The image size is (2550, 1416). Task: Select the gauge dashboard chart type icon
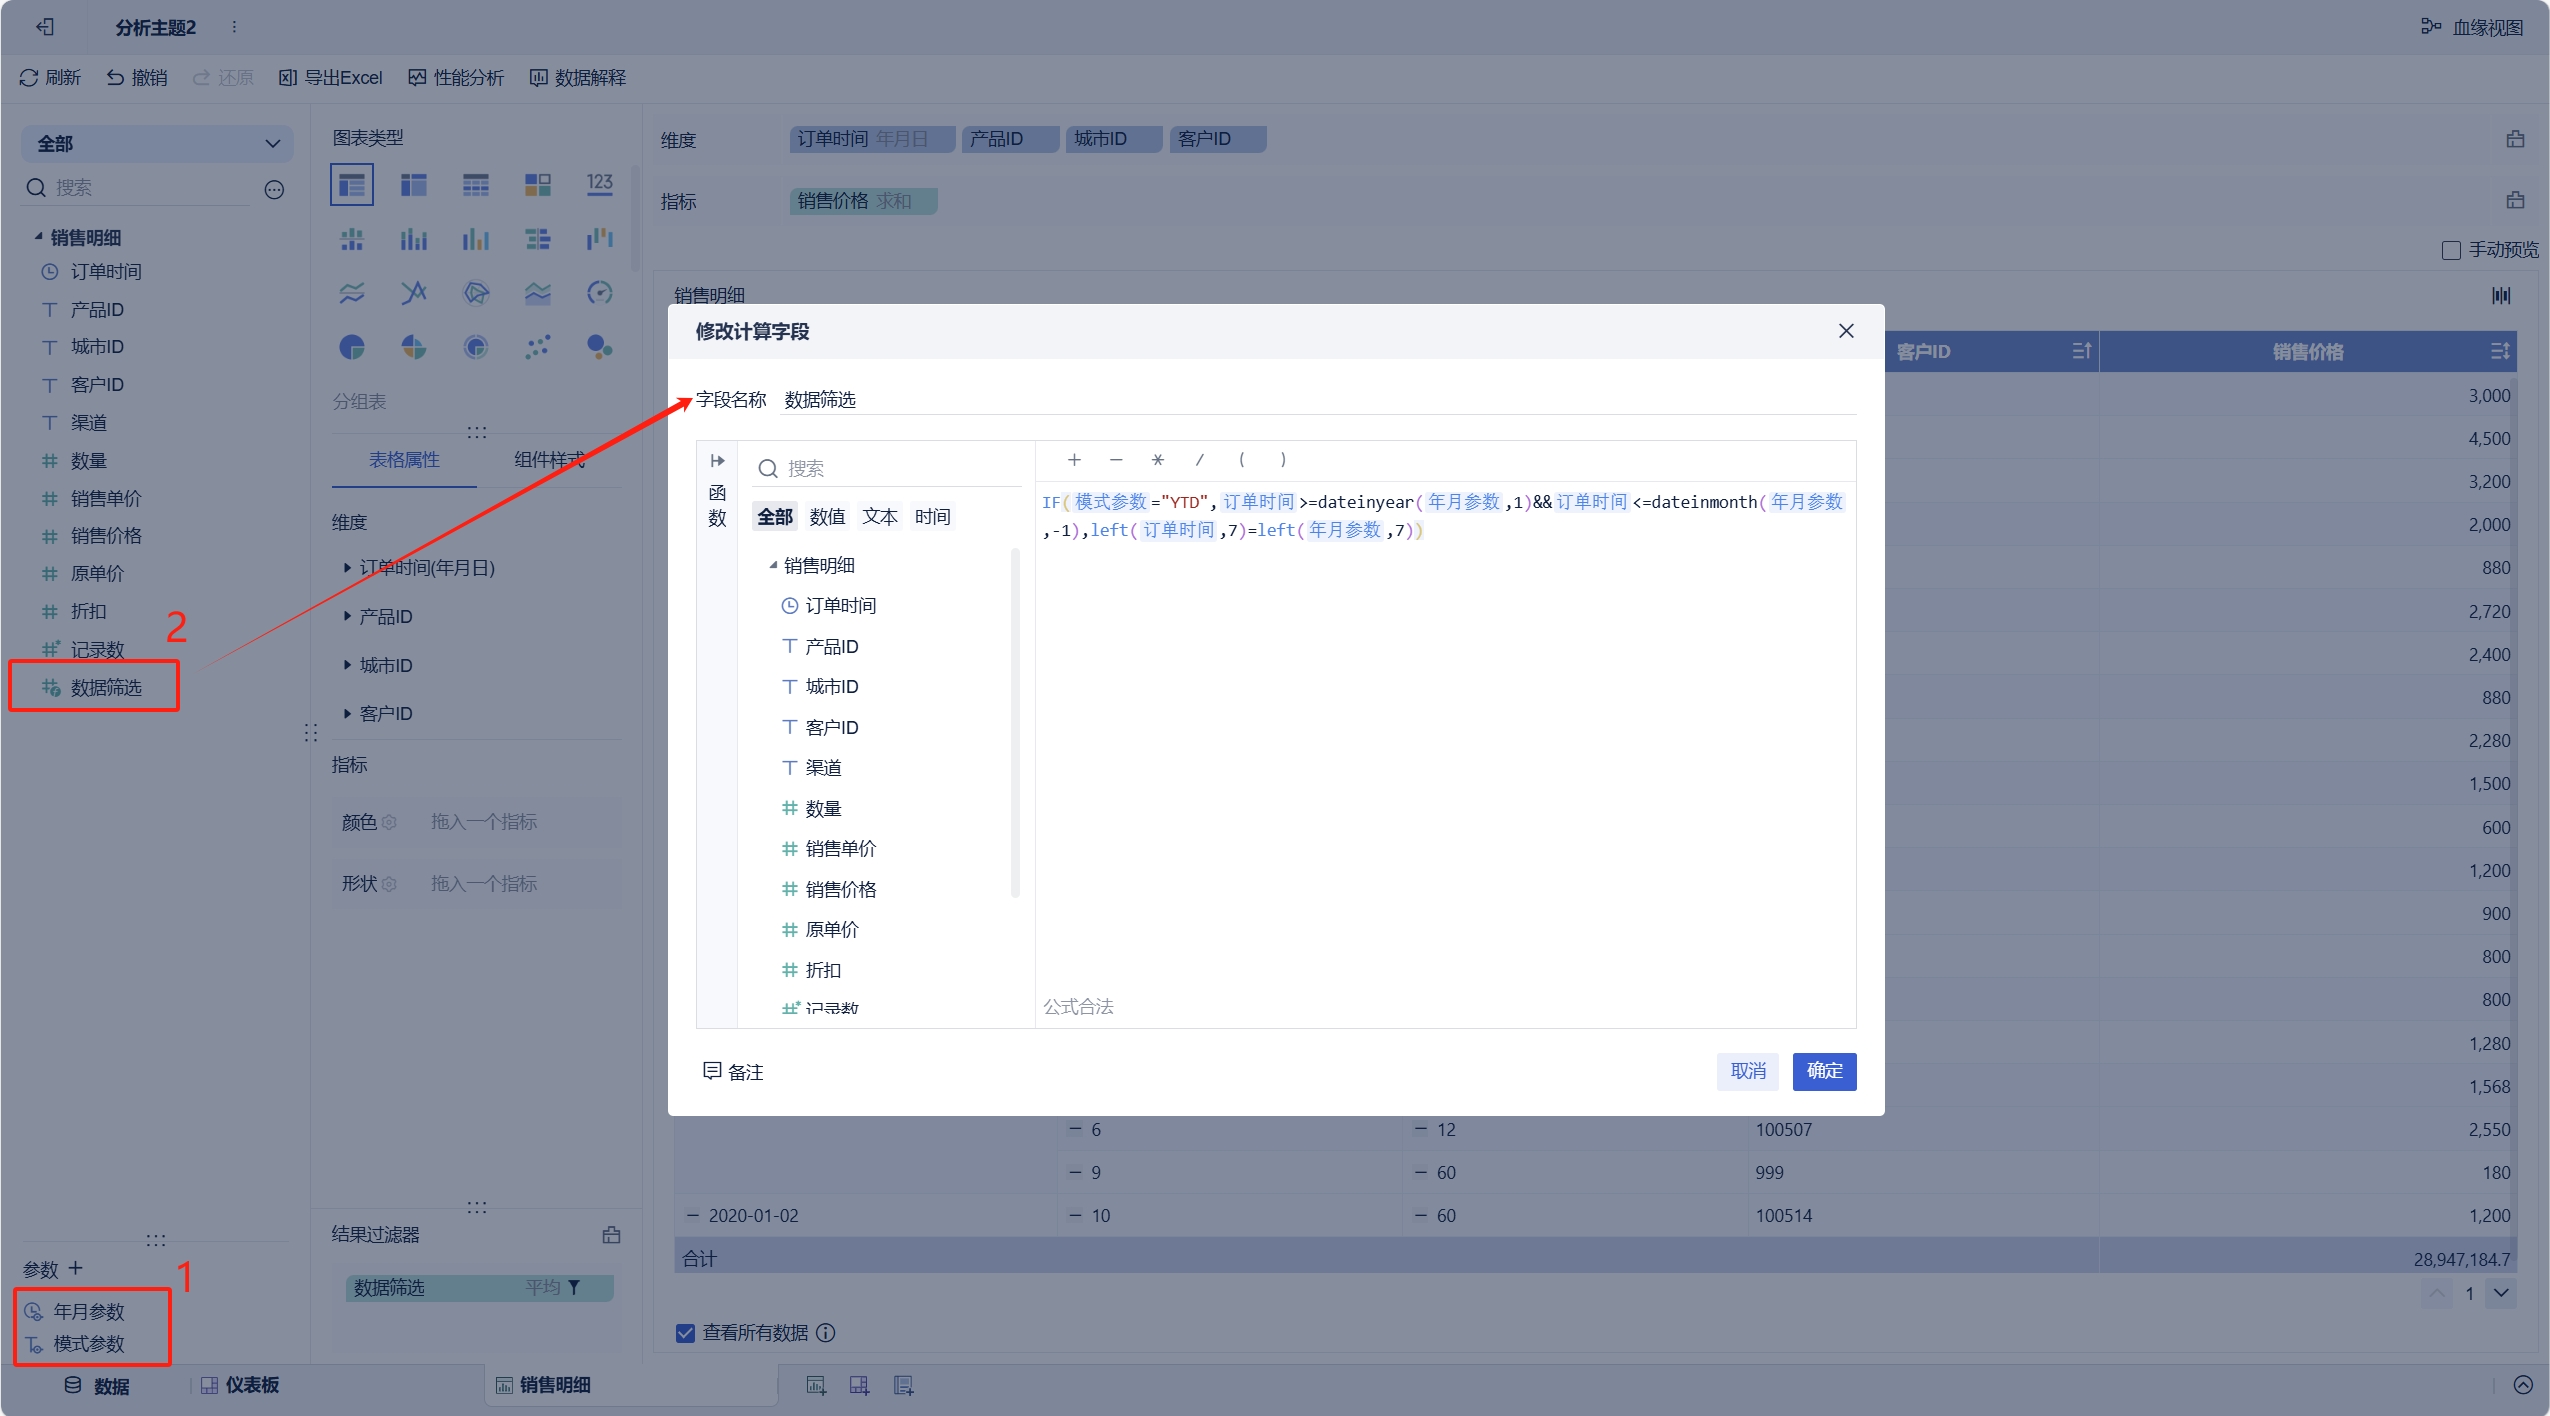(600, 293)
